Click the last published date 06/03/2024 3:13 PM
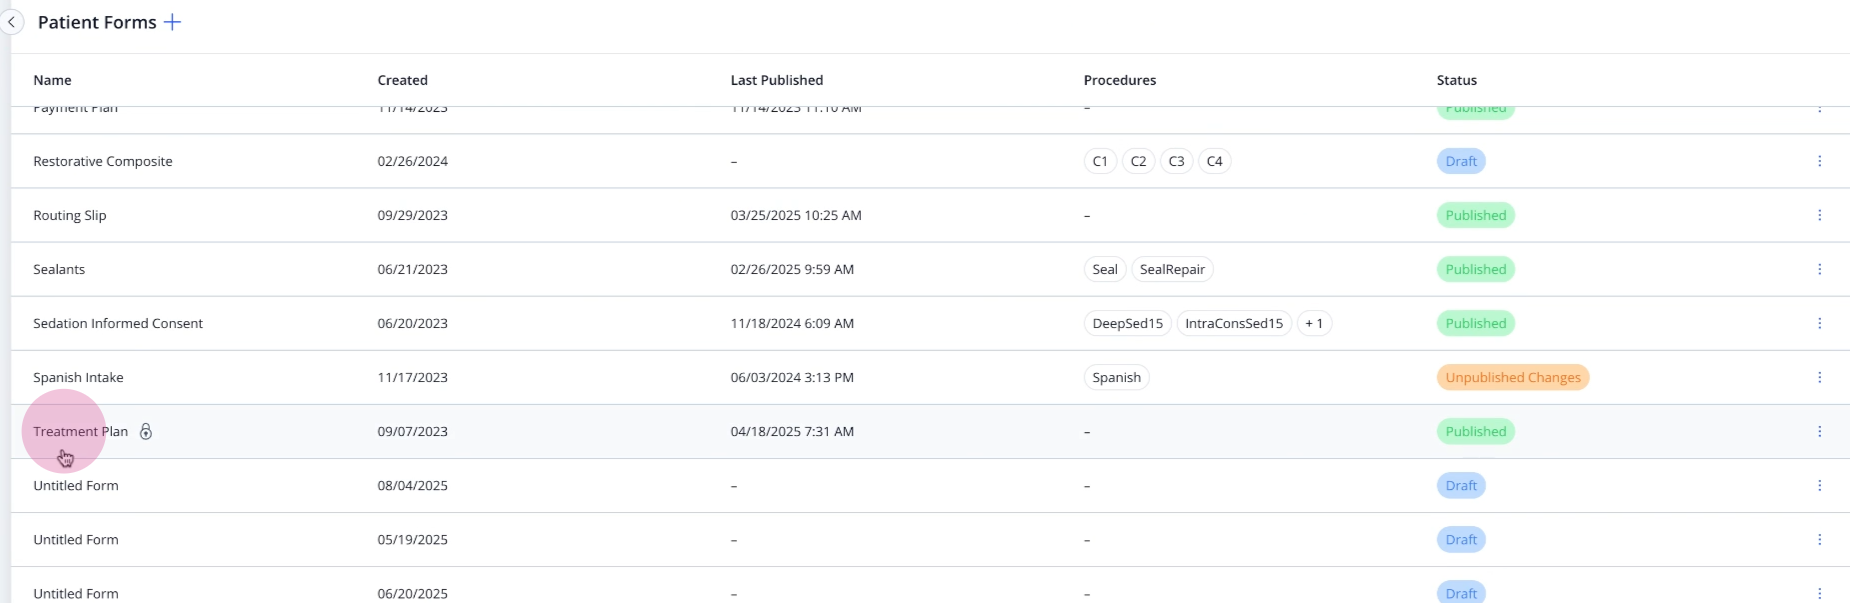The height and width of the screenshot is (603, 1850). click(792, 377)
